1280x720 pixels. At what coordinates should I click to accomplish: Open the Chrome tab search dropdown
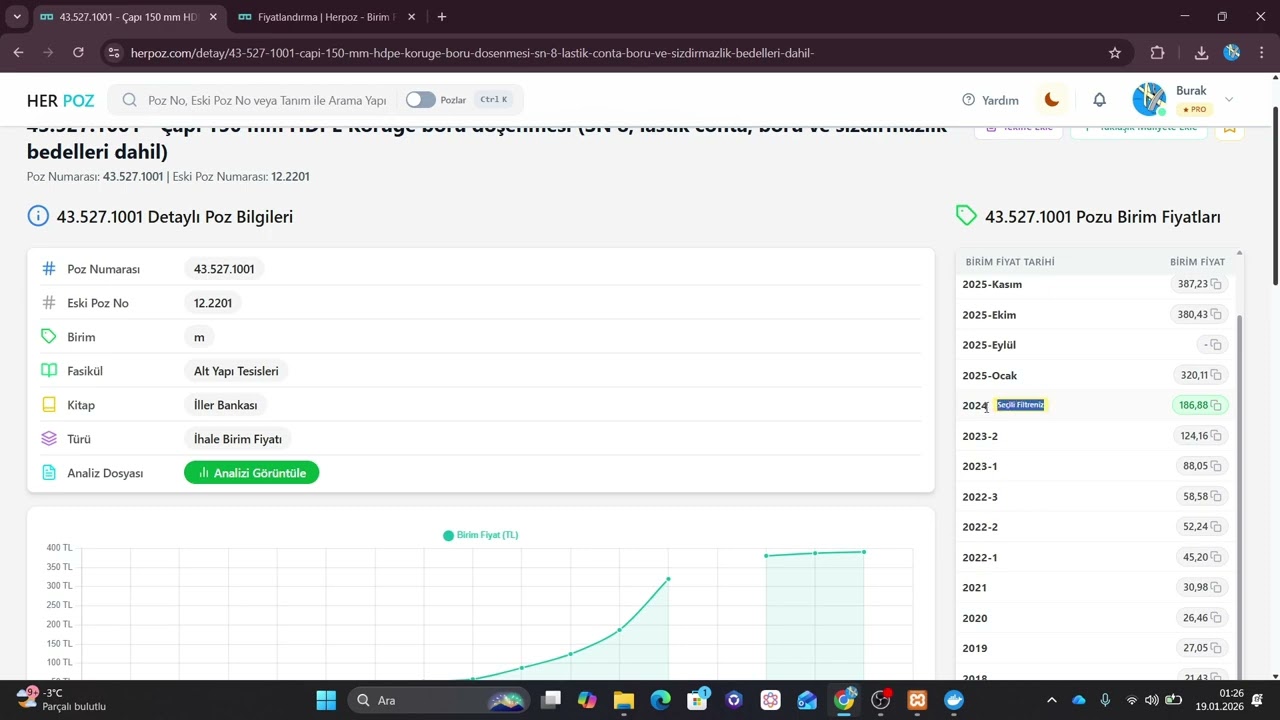click(x=17, y=17)
